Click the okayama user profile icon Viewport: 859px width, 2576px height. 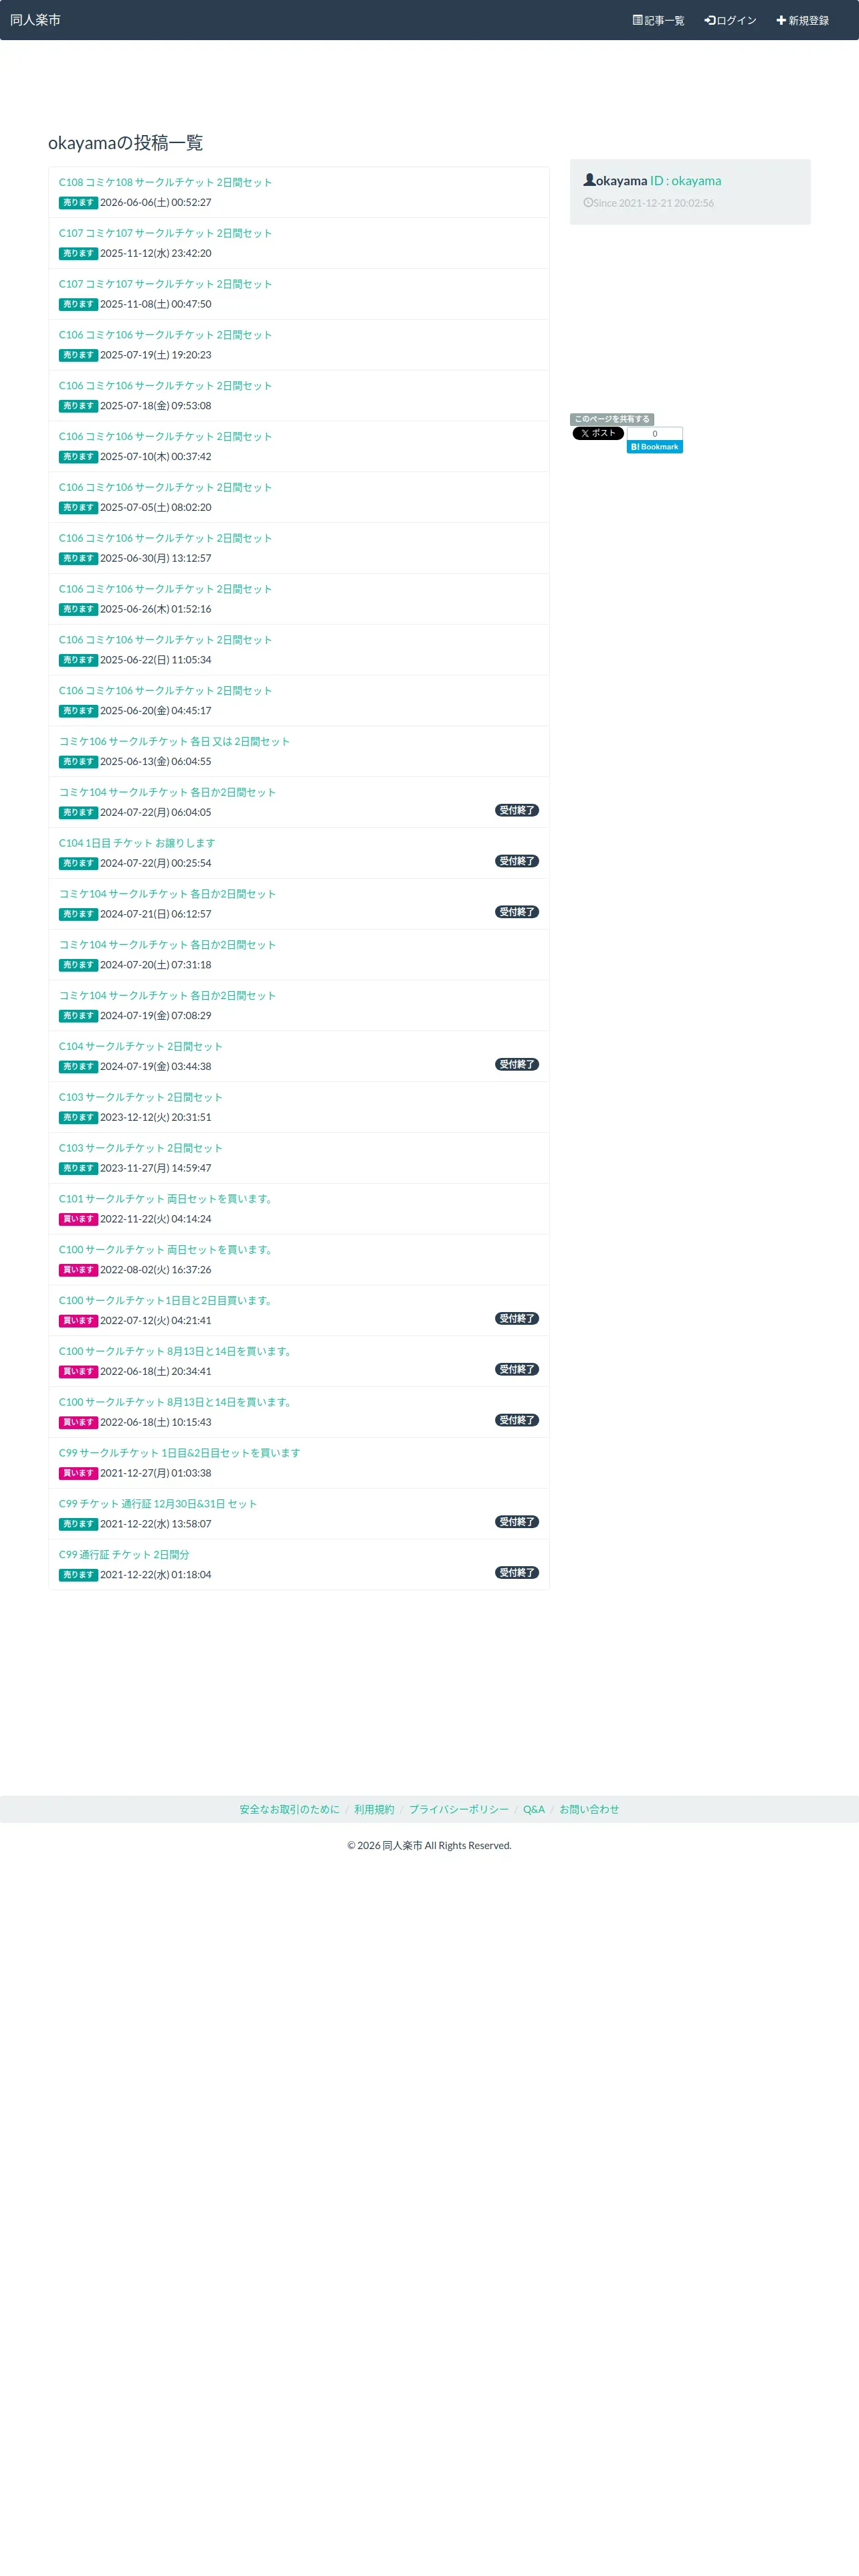click(589, 180)
